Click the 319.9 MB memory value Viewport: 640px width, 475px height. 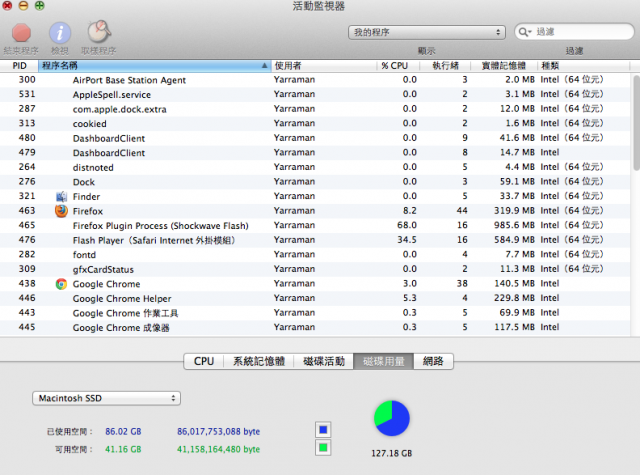point(514,211)
